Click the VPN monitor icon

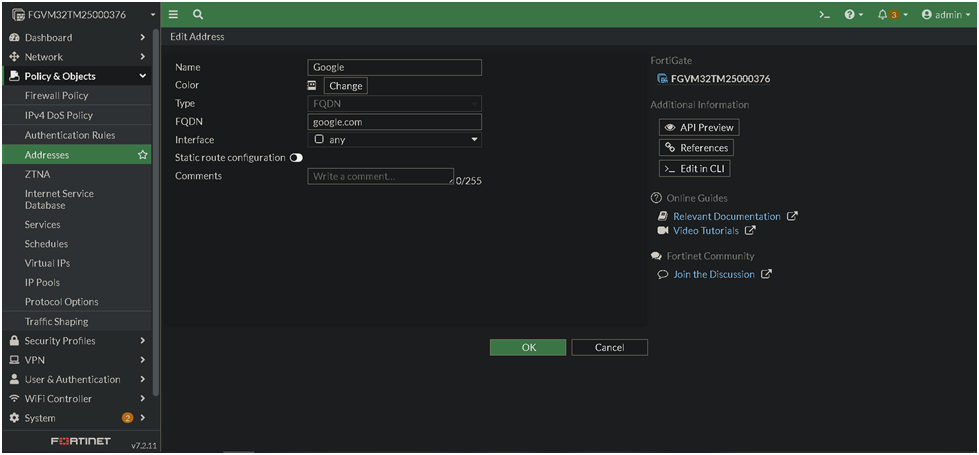click(x=14, y=360)
